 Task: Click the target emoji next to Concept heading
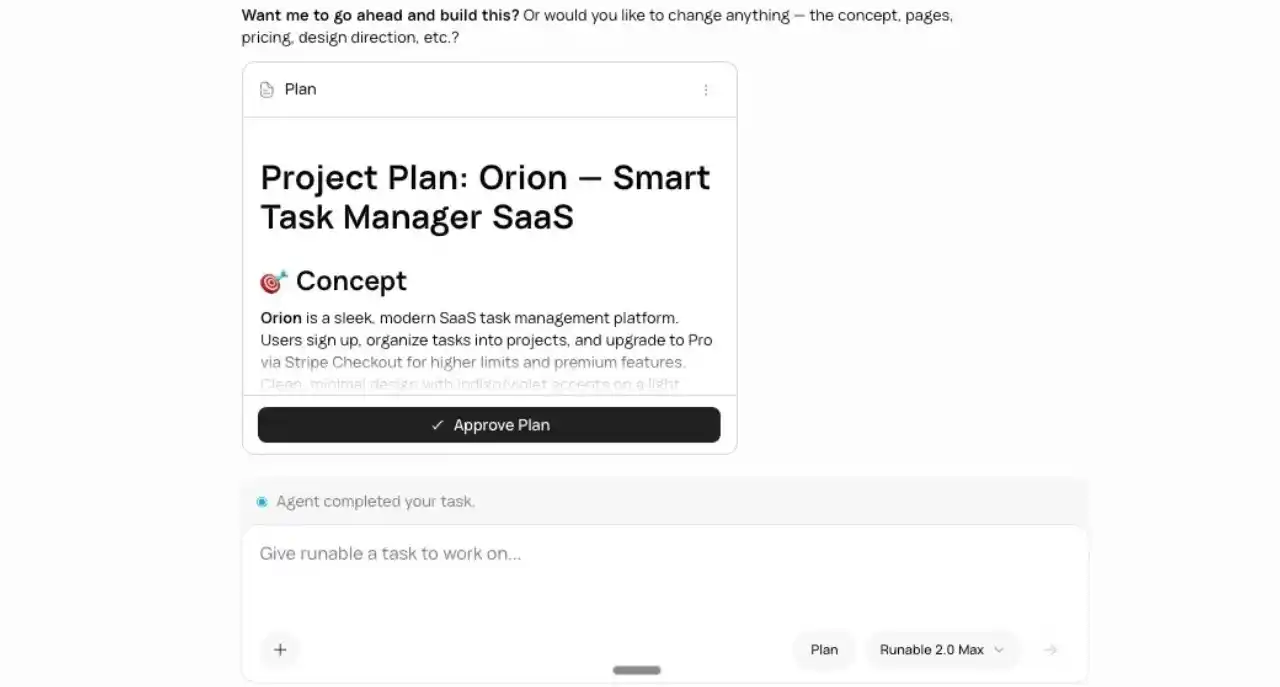pos(271,282)
